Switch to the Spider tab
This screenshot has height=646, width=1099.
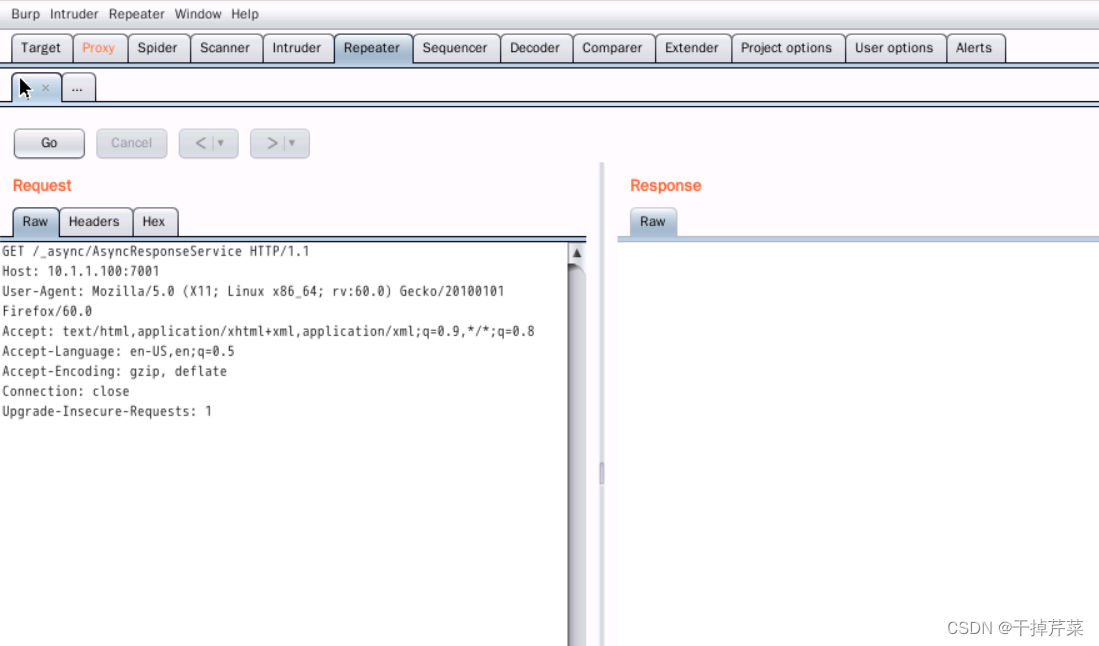pos(157,48)
